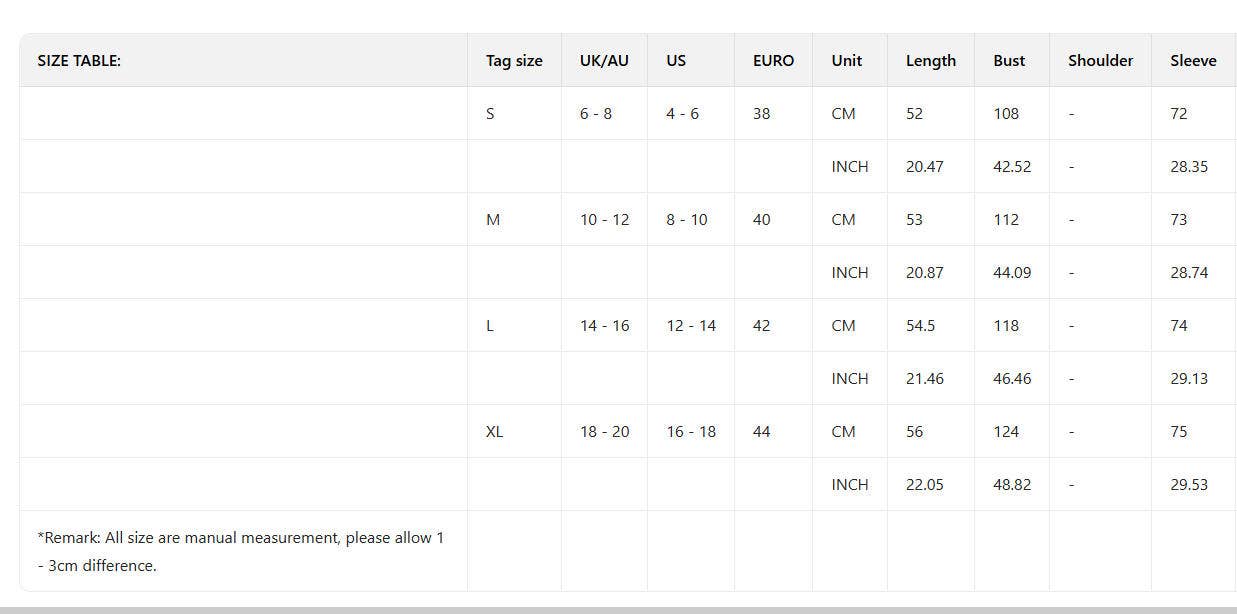Image resolution: width=1237 pixels, height=614 pixels.
Task: Click the '20.47' length inch value
Action: 924,167
